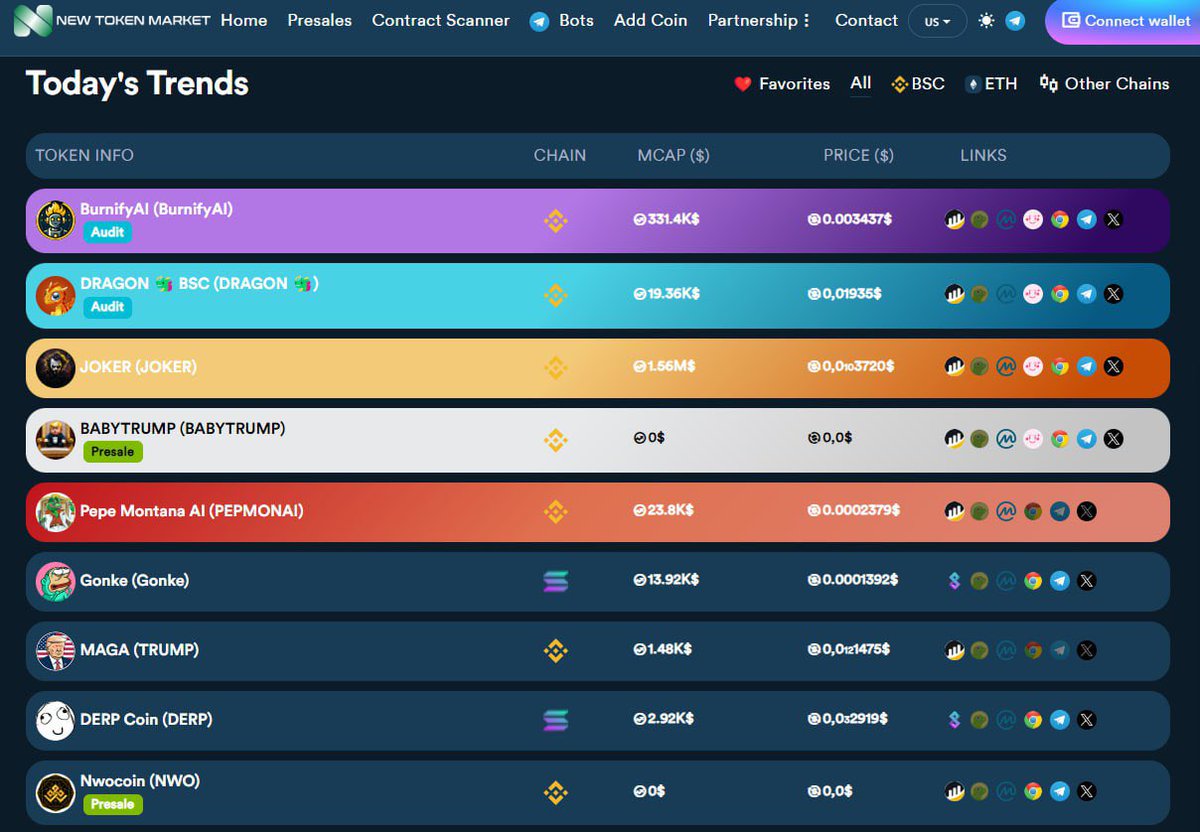Image resolution: width=1200 pixels, height=832 pixels.
Task: Click the CoinMarketCap icon in BurnifyAI row
Action: (1007, 219)
